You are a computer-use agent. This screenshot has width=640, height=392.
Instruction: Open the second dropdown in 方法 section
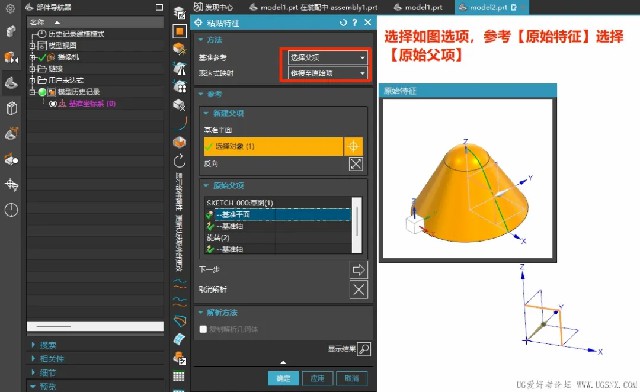coord(327,73)
